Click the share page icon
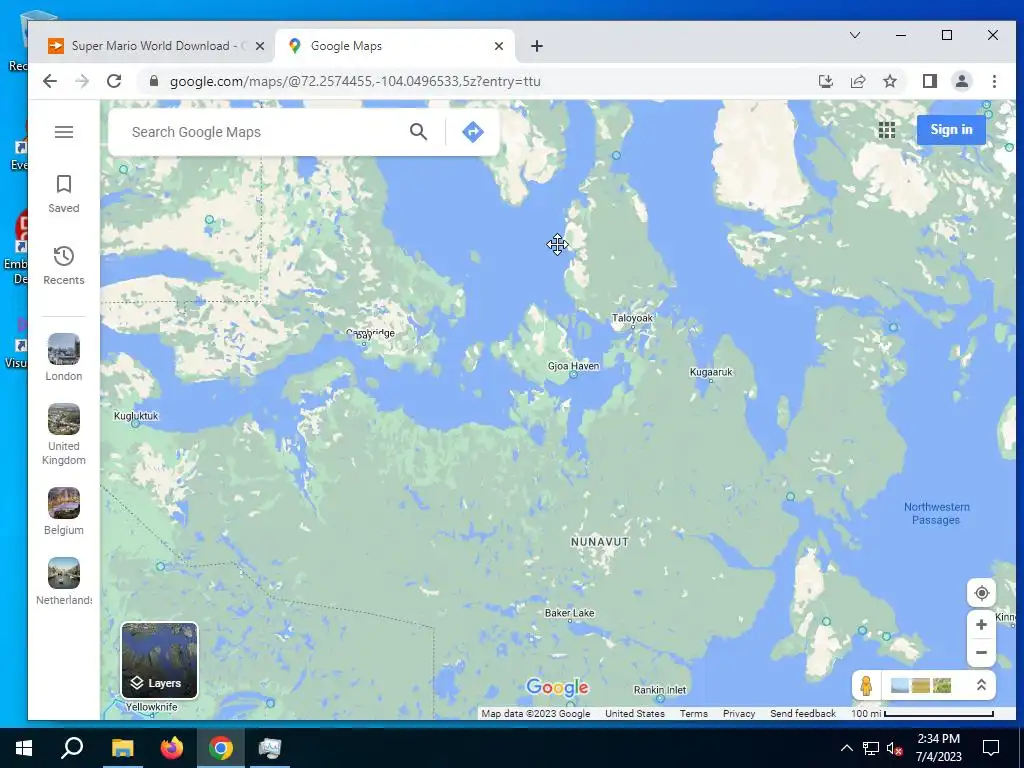Image resolution: width=1024 pixels, height=768 pixels. click(x=857, y=81)
